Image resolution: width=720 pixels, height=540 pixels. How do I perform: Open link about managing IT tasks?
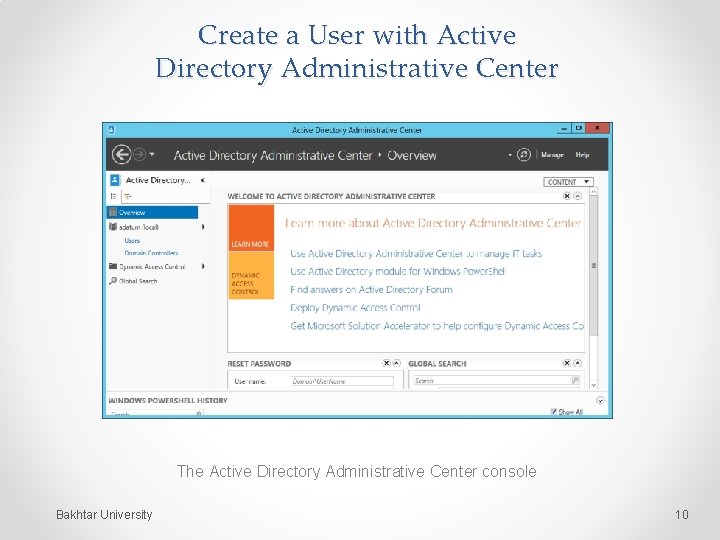416,253
